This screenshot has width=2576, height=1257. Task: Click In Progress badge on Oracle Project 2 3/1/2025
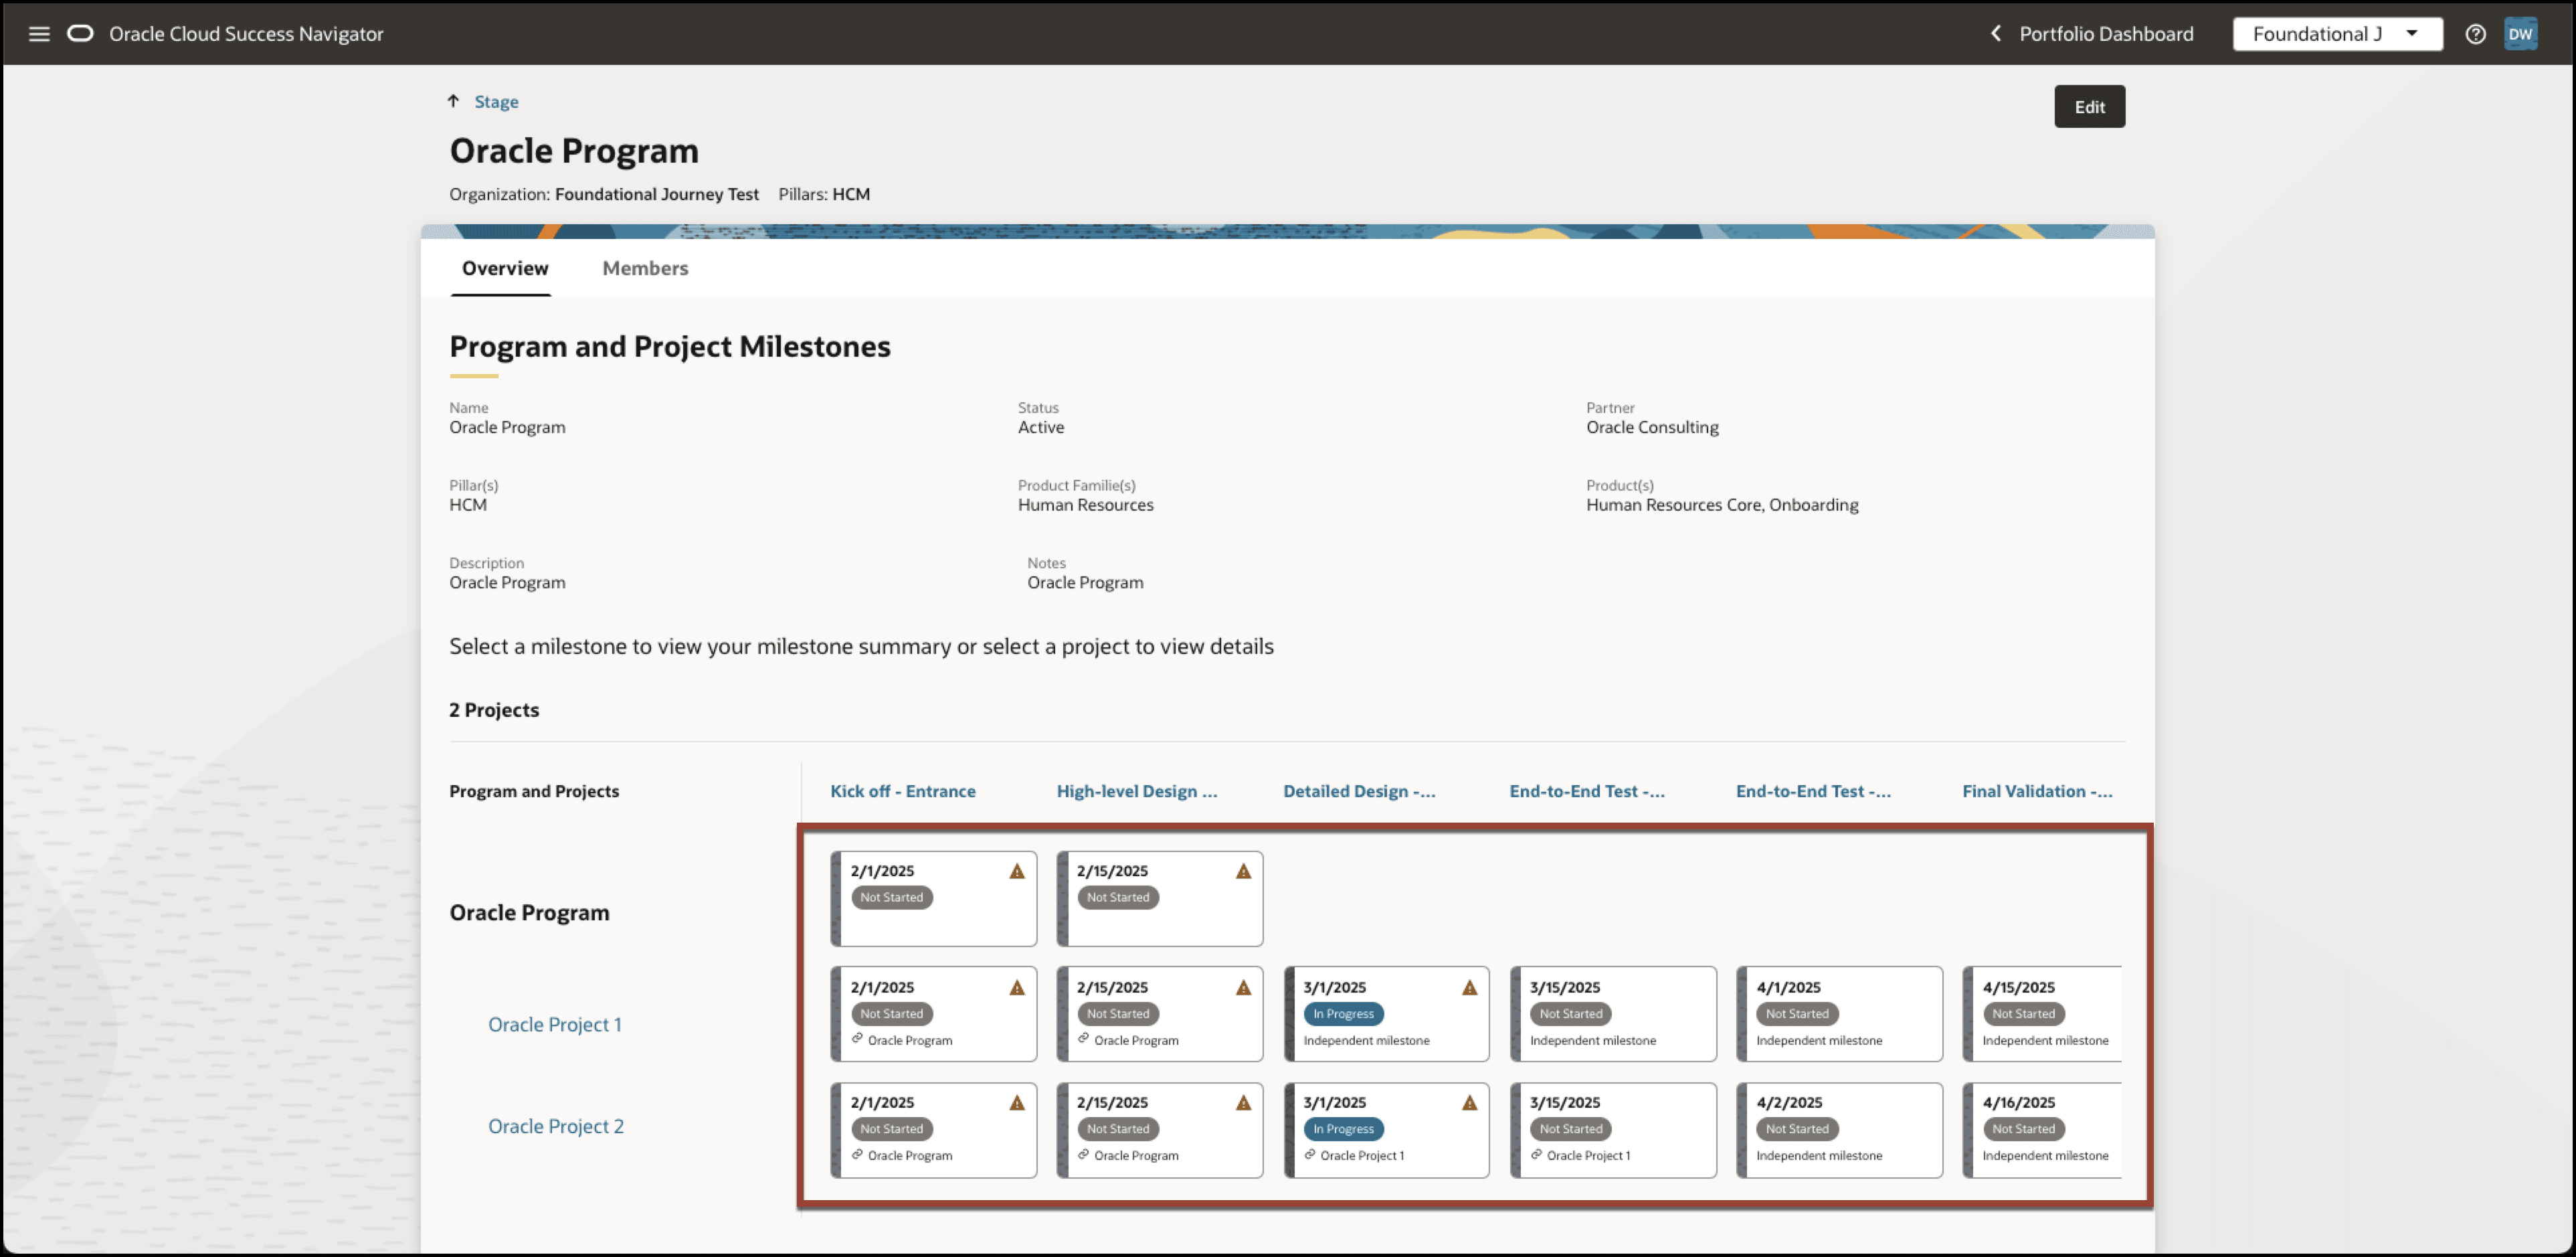1343,1128
